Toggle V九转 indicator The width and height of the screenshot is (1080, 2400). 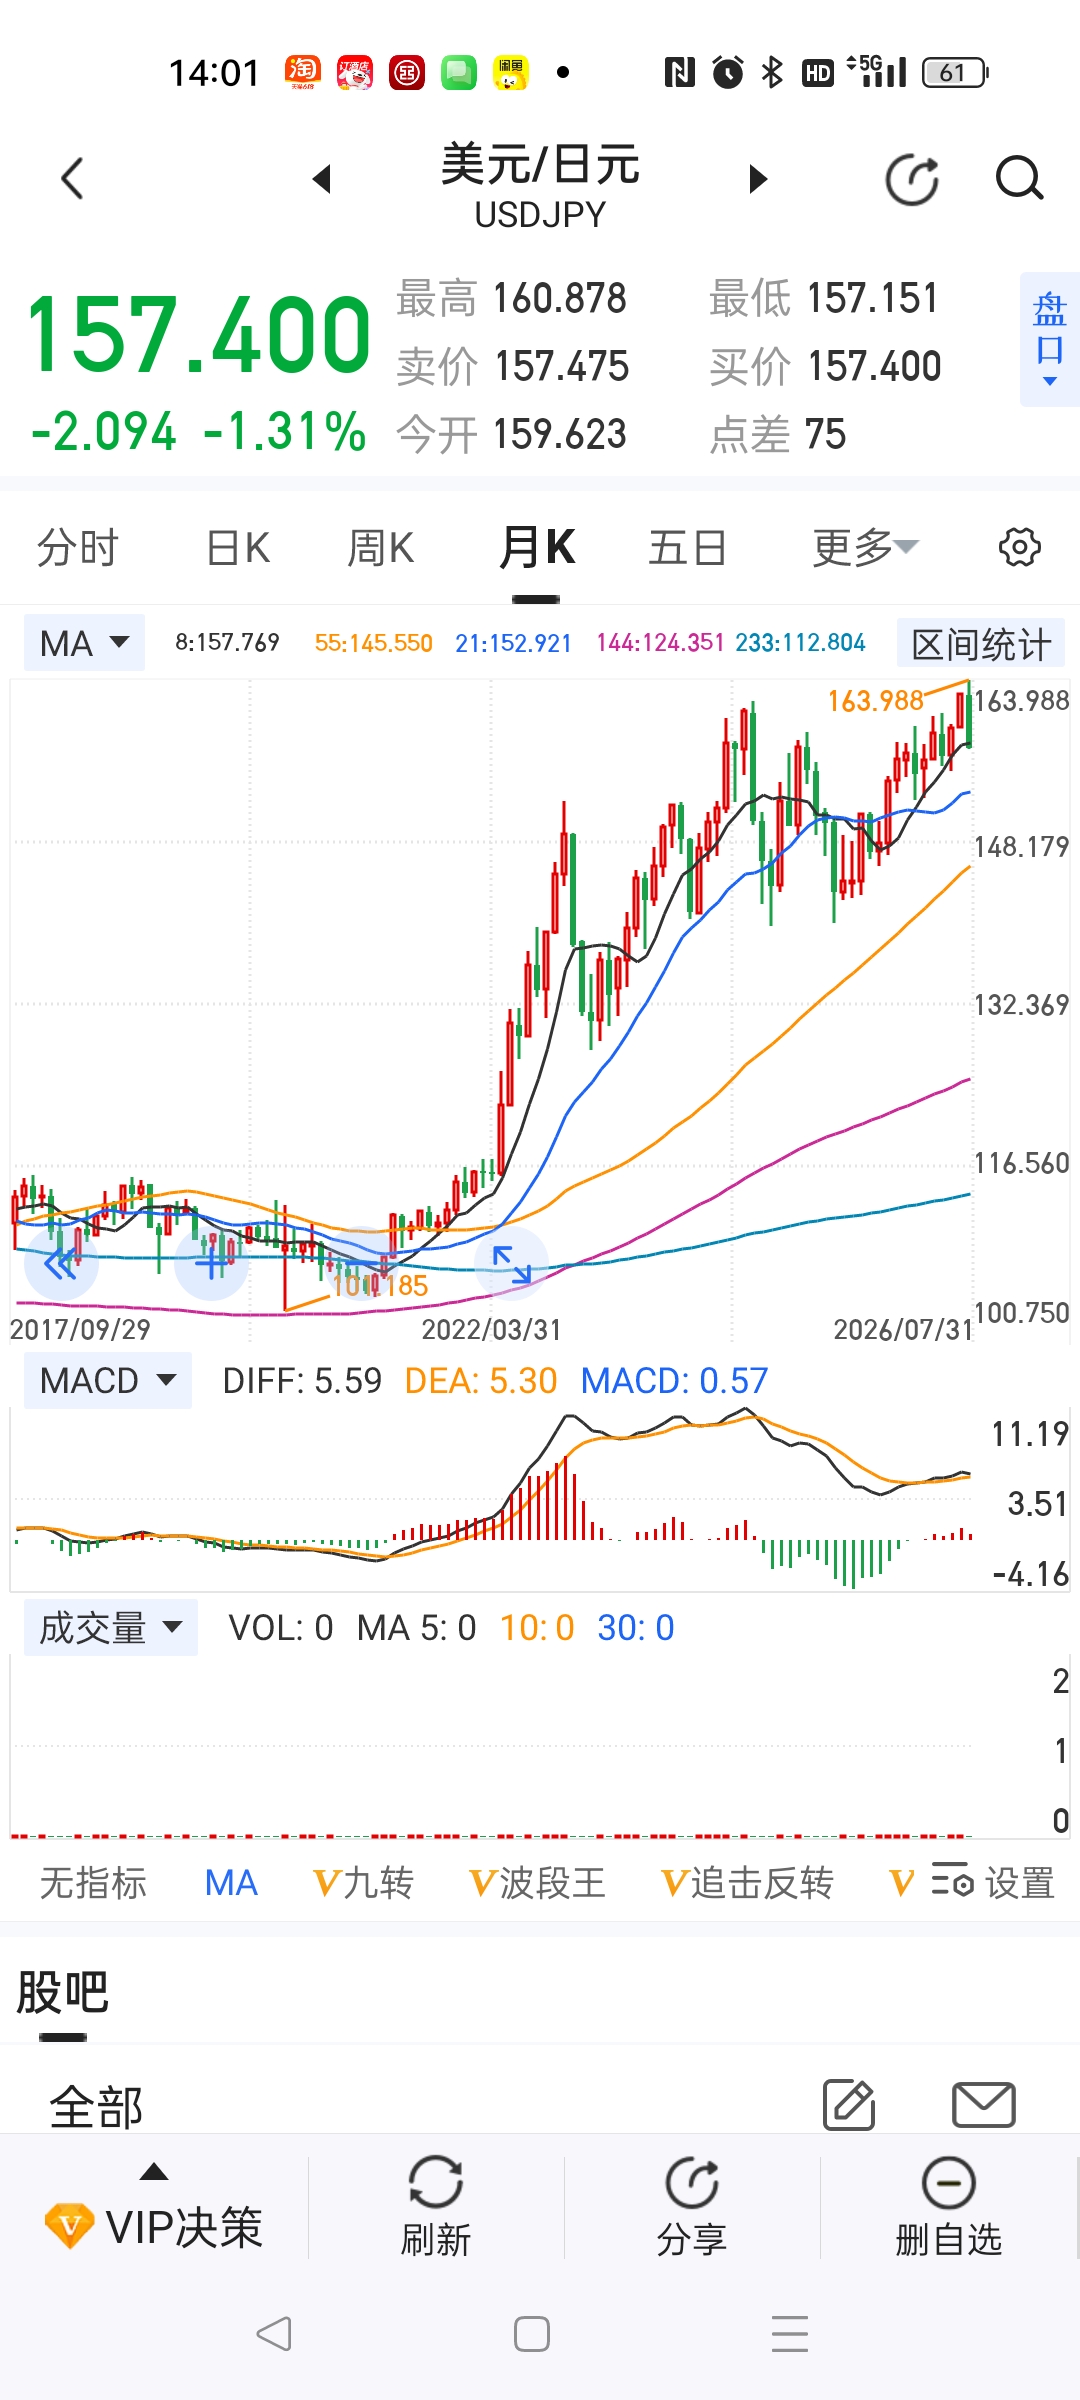coord(363,1883)
